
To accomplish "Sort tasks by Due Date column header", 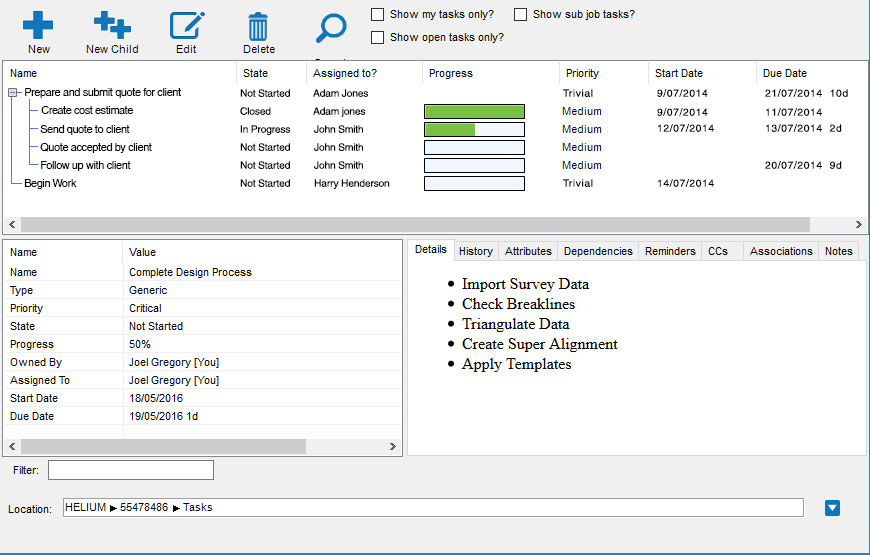I will click(x=785, y=73).
